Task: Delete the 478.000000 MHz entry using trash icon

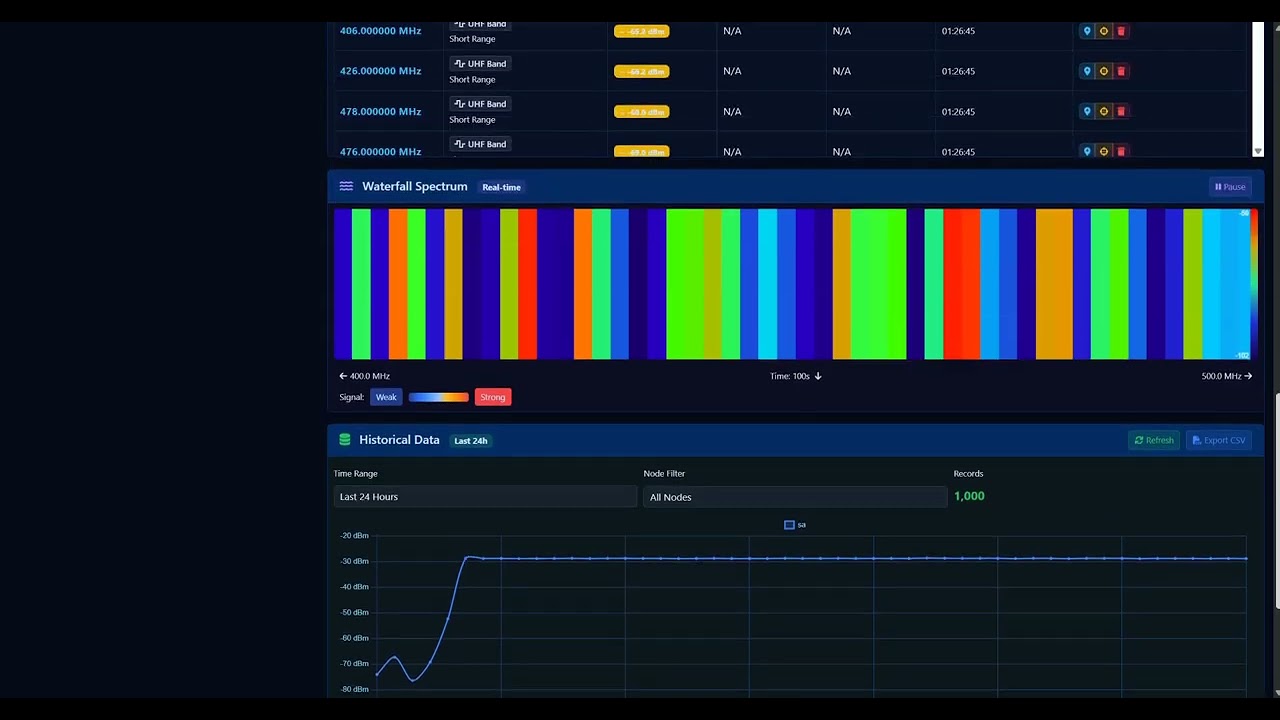Action: point(1121,111)
